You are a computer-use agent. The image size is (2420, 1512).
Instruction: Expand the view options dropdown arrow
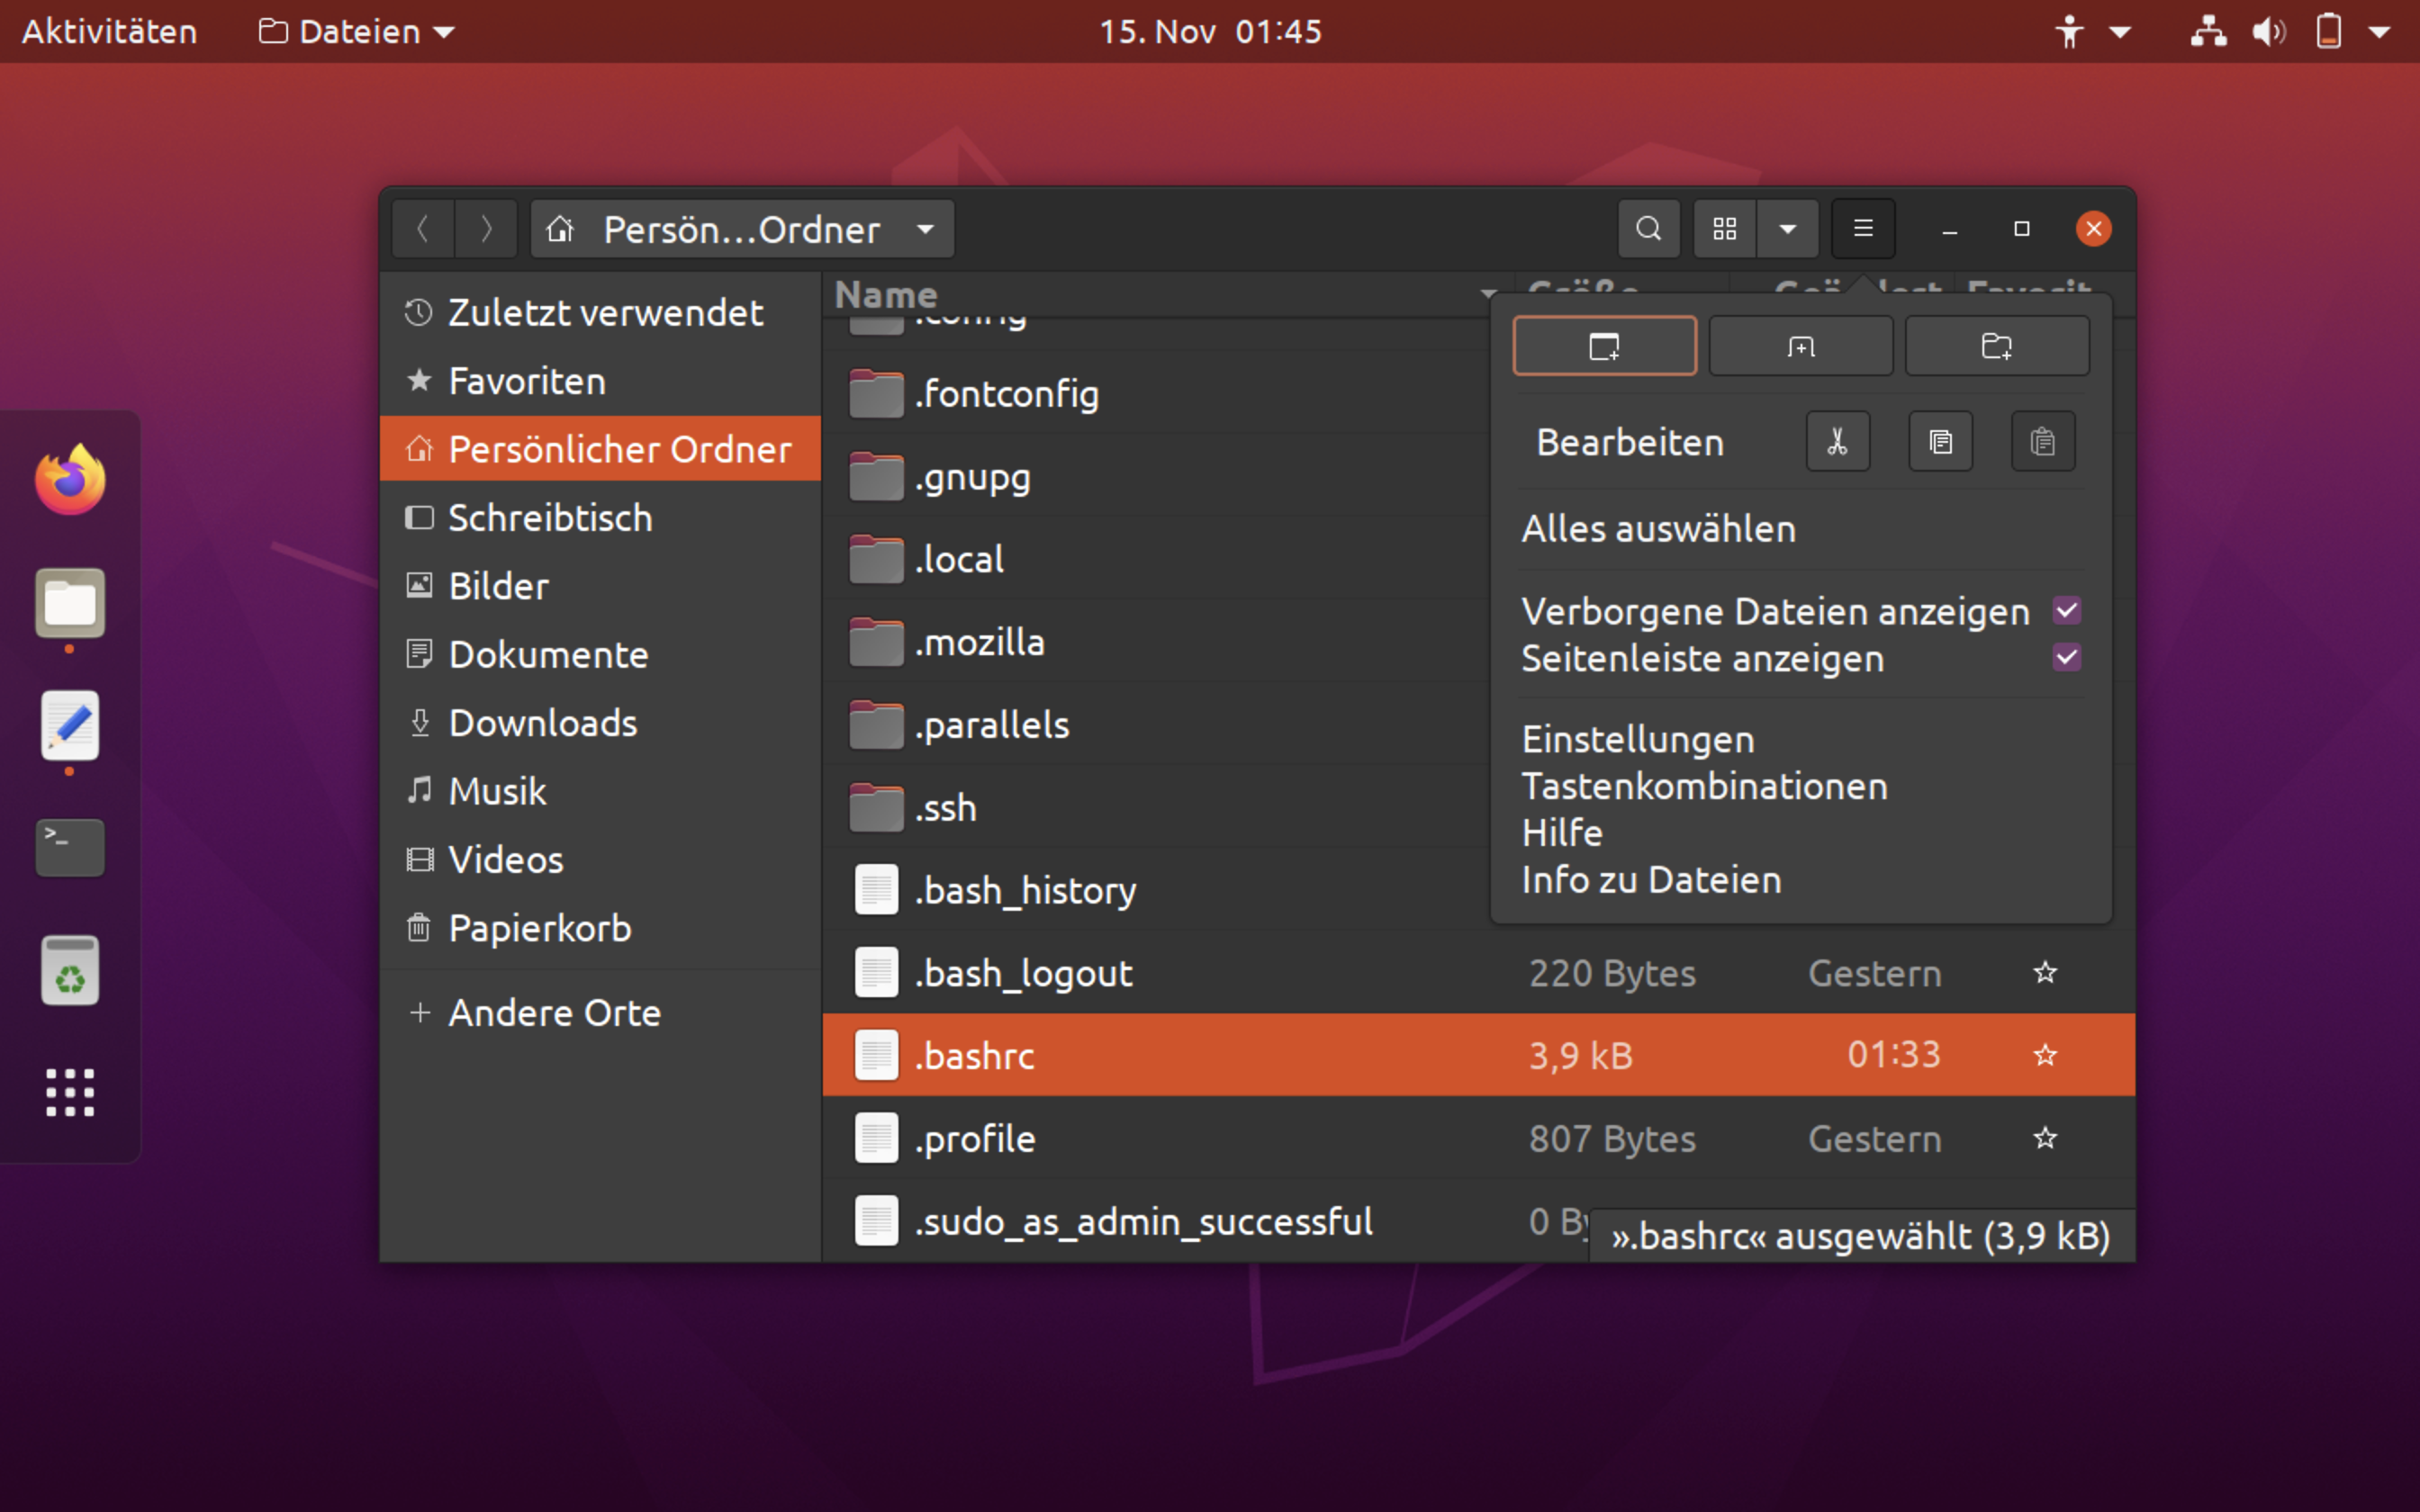1789,229
